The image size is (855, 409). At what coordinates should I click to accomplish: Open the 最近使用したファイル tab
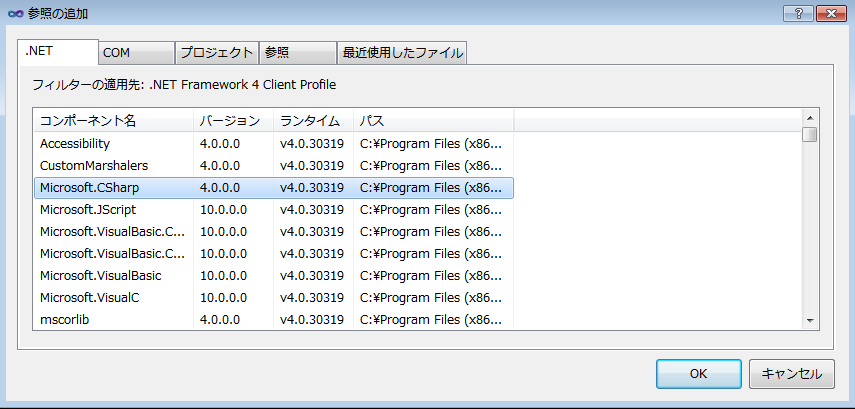(x=402, y=53)
